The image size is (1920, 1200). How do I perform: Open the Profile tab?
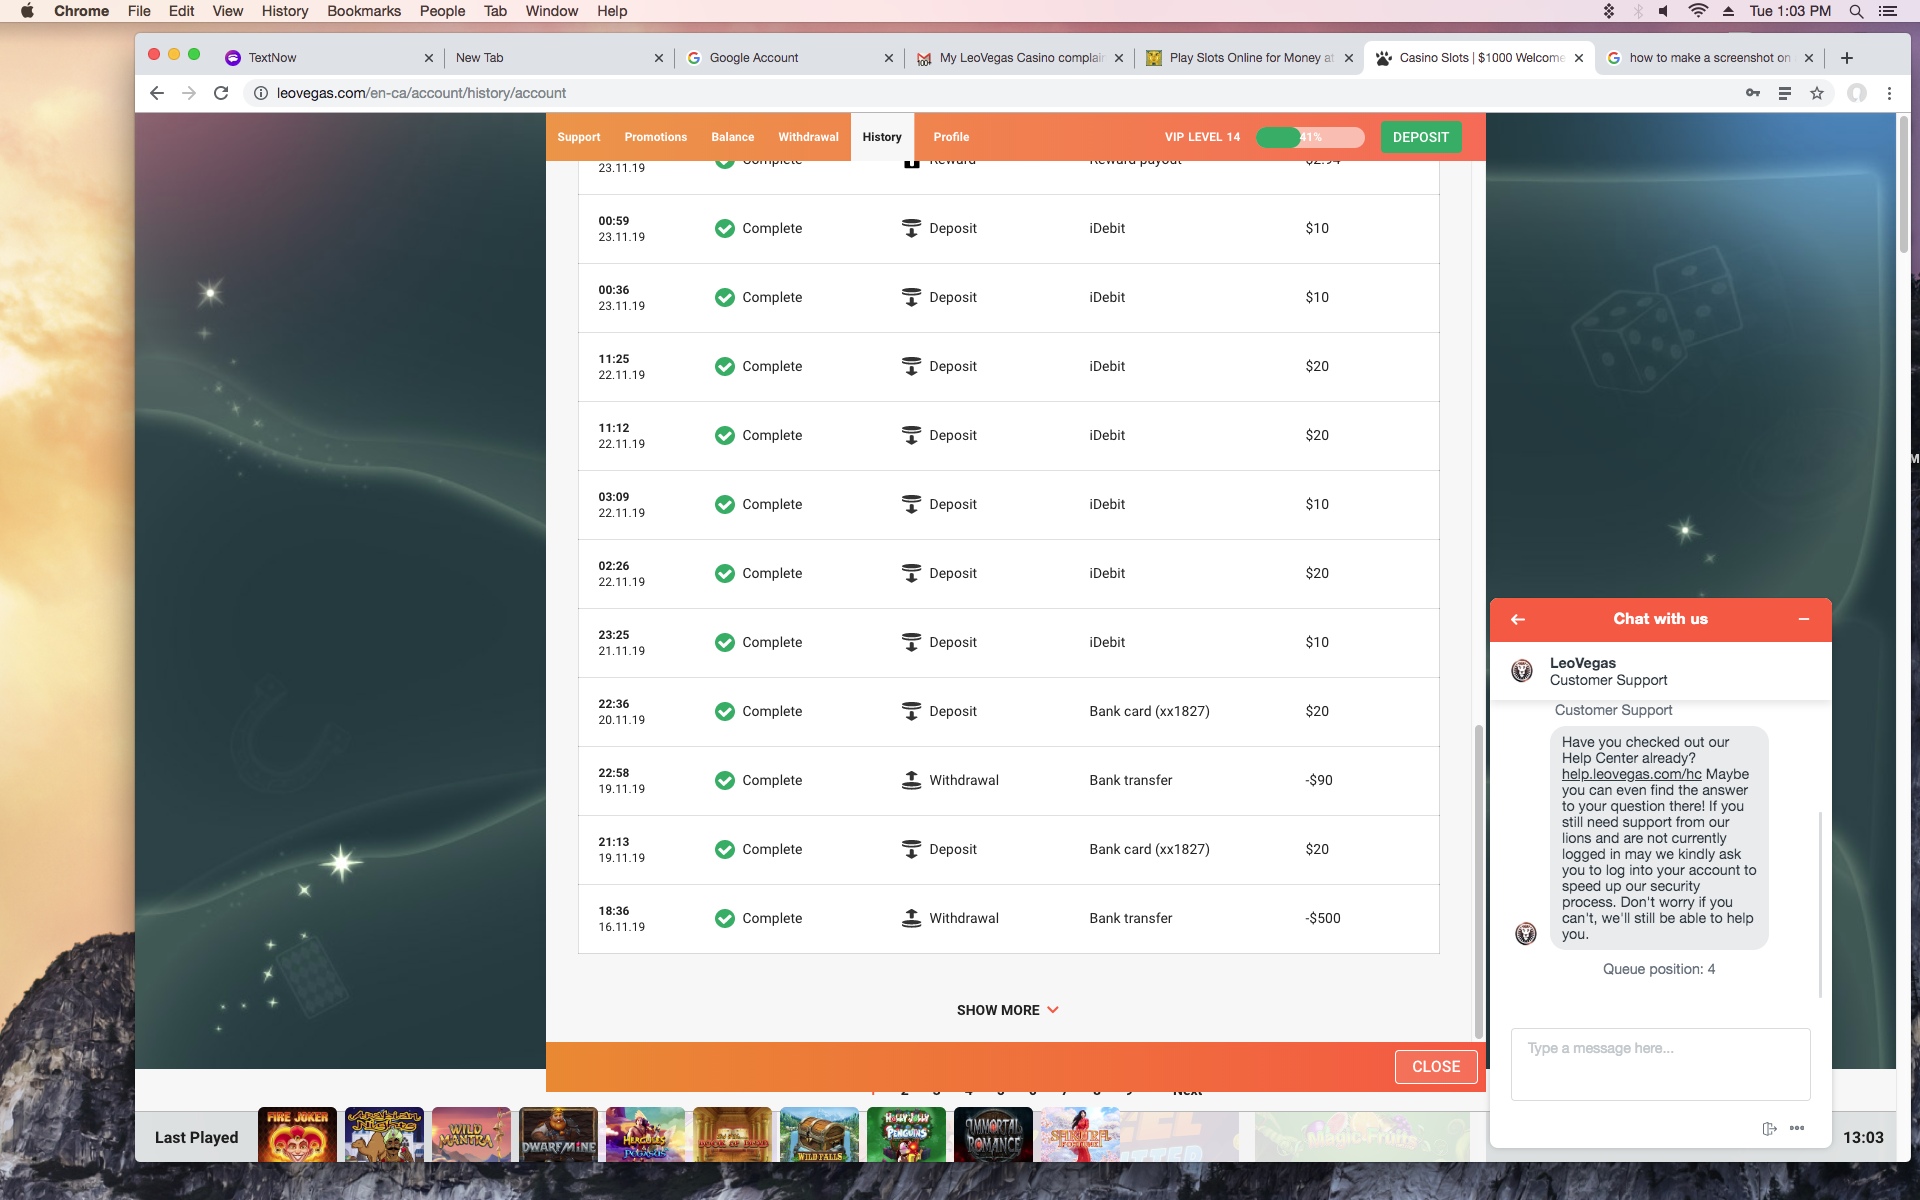tap(951, 137)
